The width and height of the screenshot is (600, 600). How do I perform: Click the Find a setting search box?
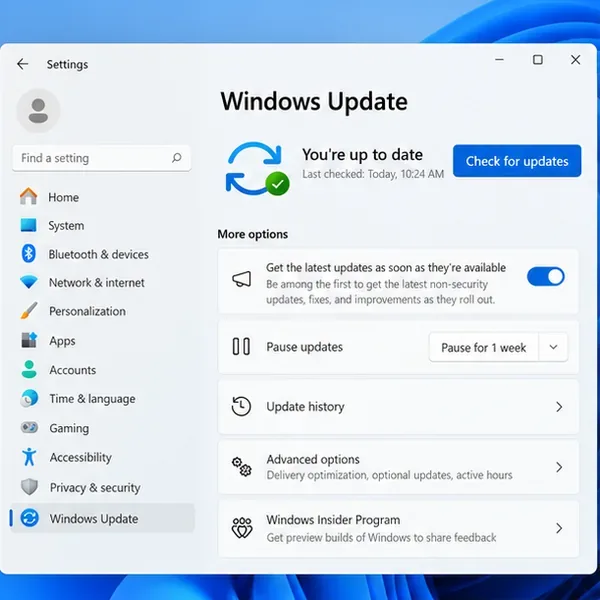coord(101,158)
